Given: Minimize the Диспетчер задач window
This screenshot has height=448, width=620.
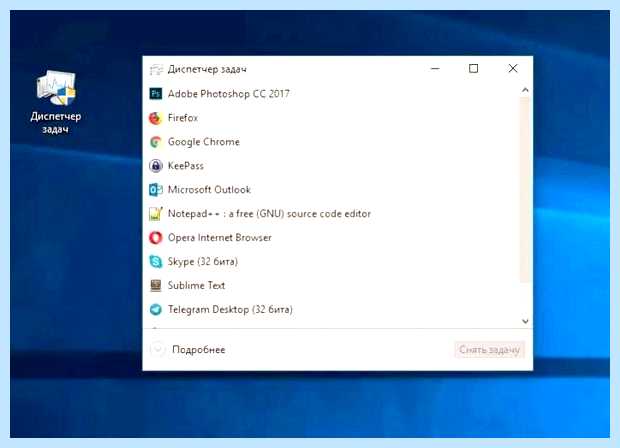Looking at the screenshot, I should click(x=435, y=69).
